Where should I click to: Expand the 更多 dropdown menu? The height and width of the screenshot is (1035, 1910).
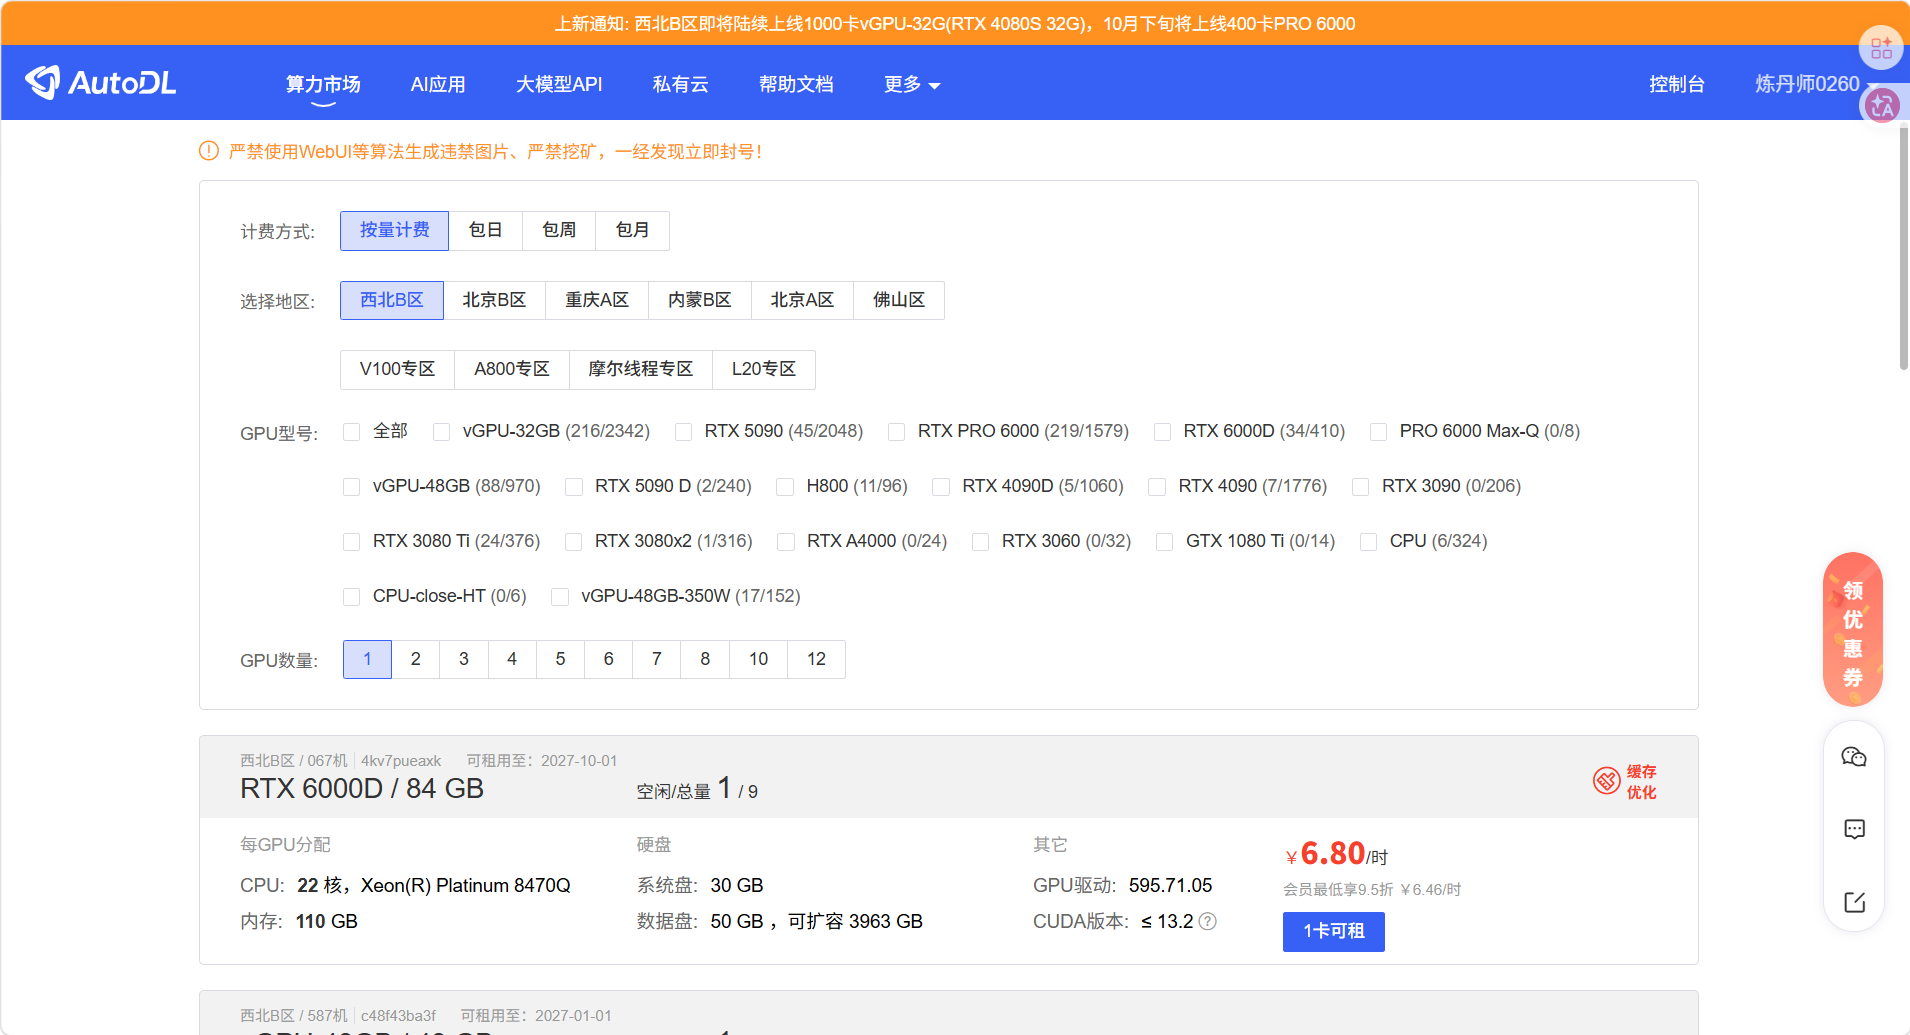(912, 84)
